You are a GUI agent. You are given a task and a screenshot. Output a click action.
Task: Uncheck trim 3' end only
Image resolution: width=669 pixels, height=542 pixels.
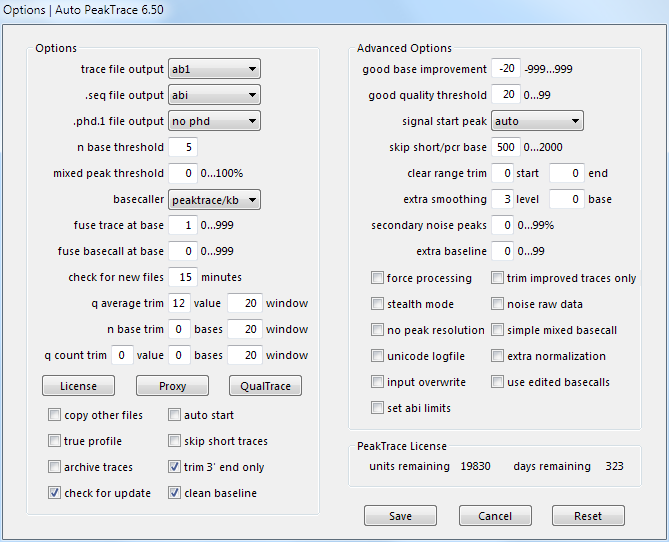pyautogui.click(x=174, y=467)
